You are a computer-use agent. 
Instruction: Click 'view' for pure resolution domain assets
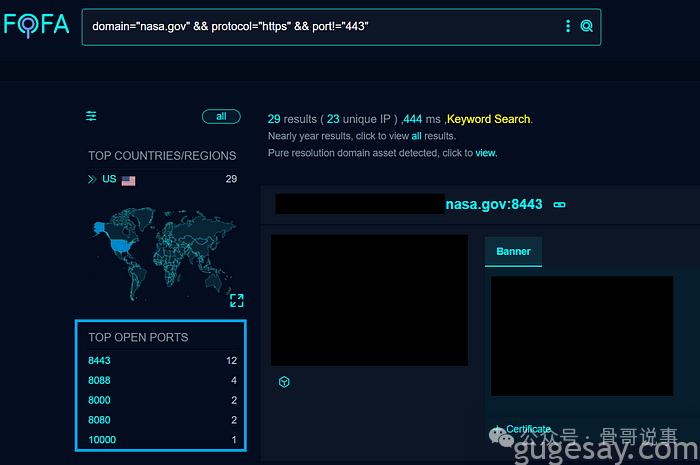pyautogui.click(x=485, y=153)
